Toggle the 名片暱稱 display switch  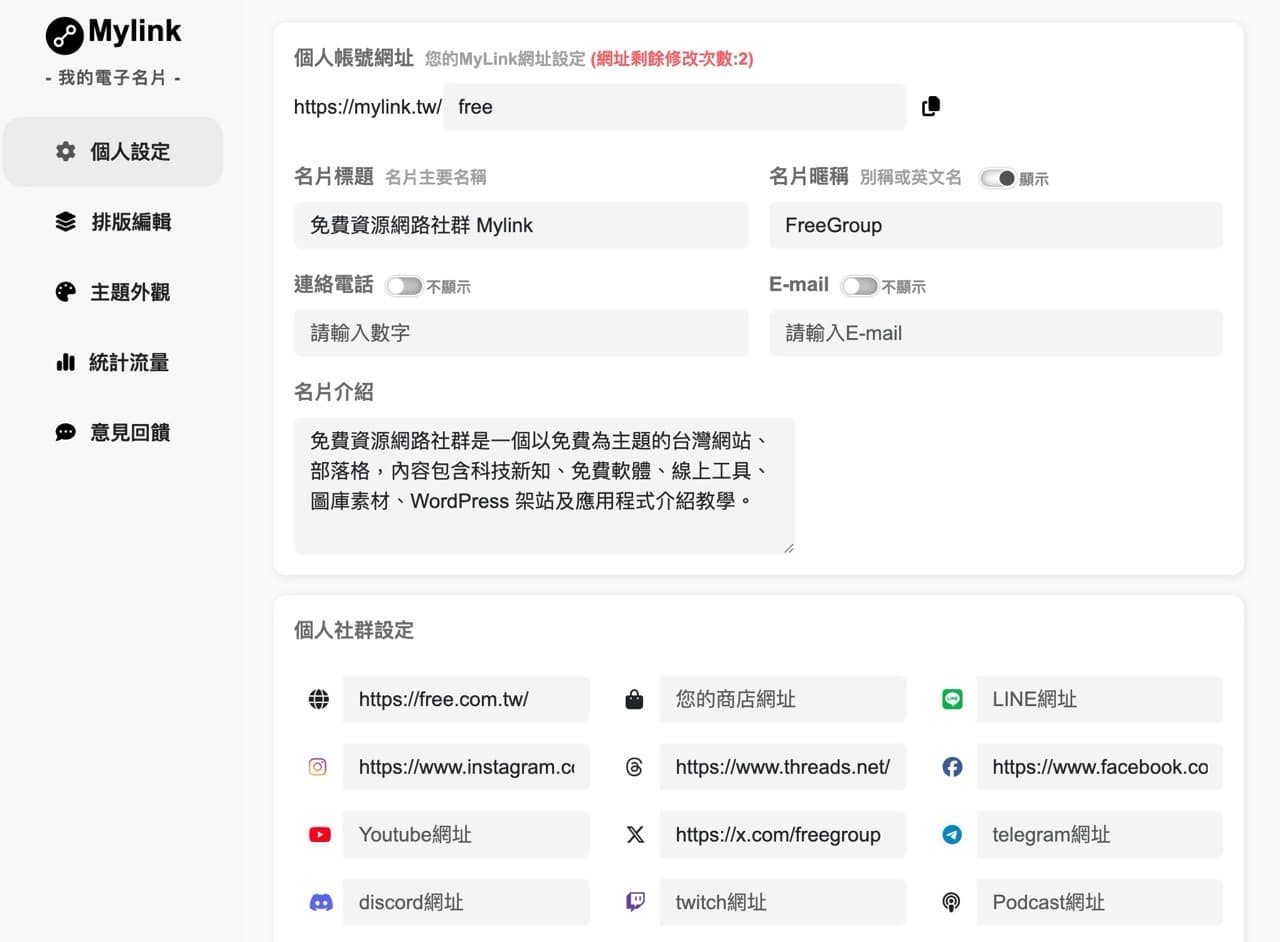(998, 178)
